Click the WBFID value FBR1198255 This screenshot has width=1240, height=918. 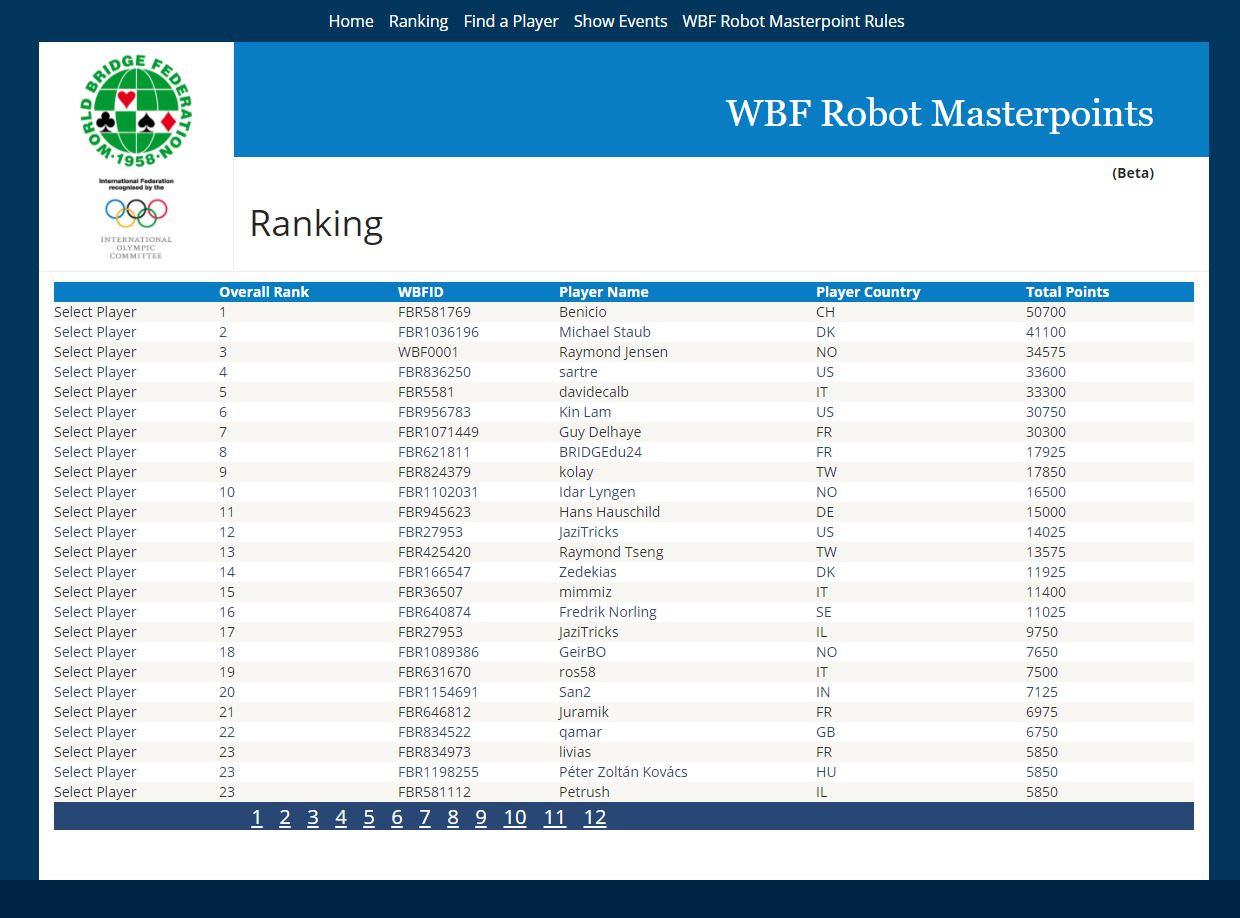[x=438, y=772]
